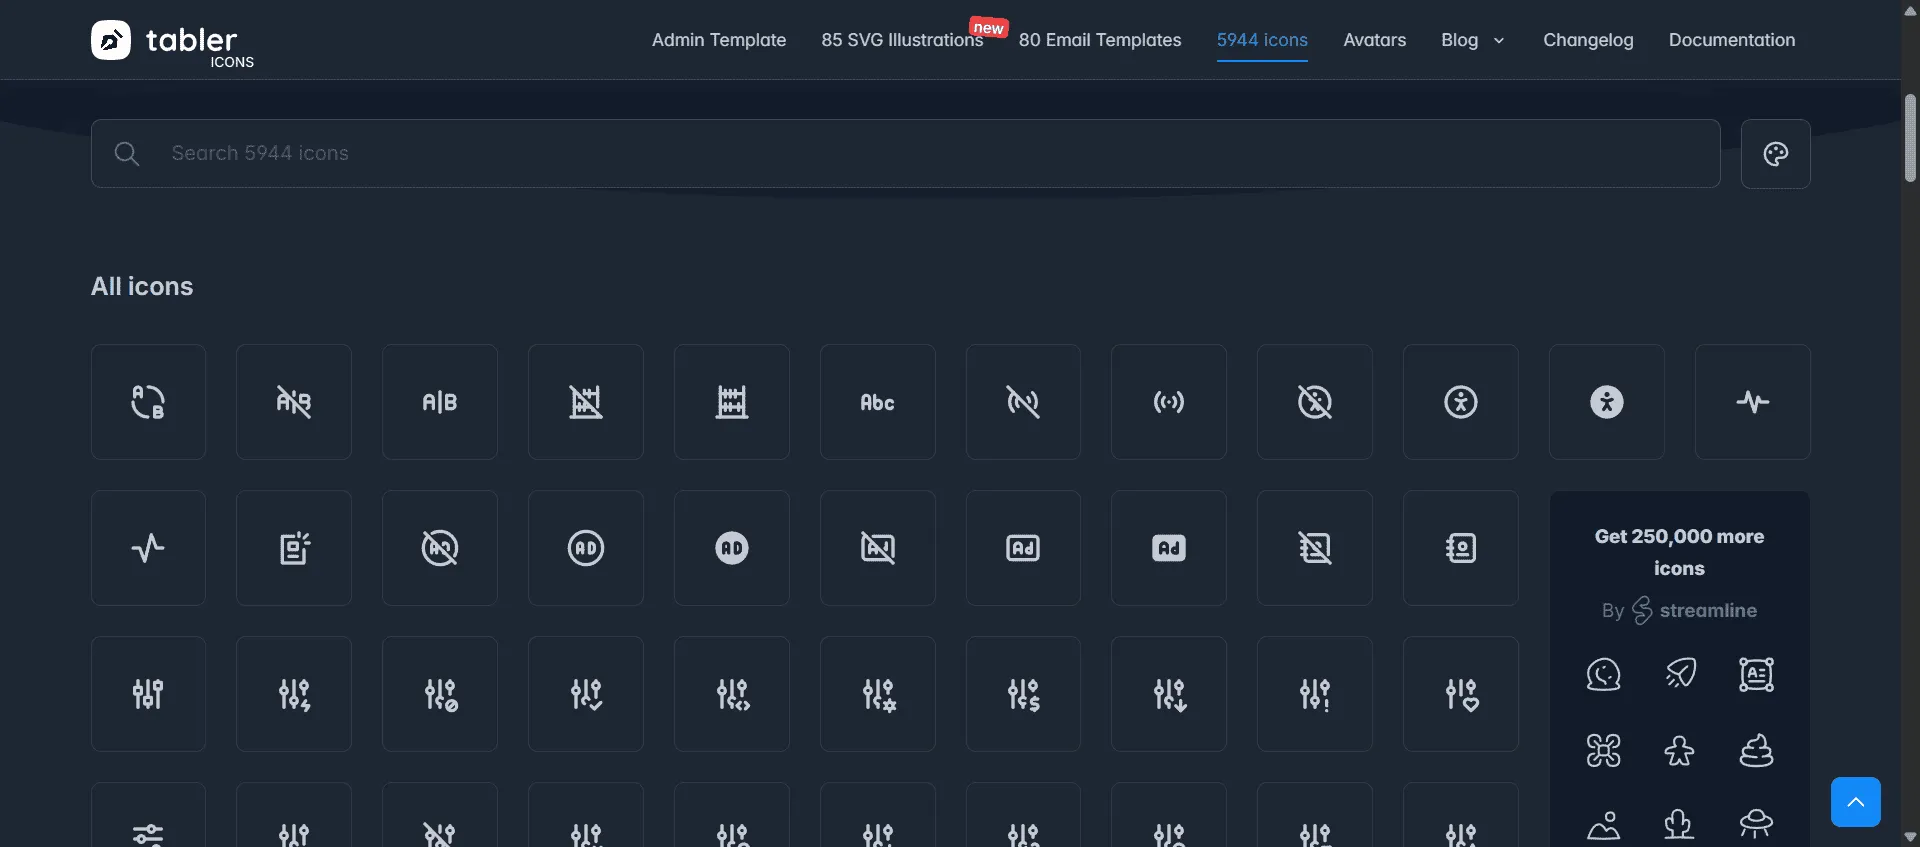The width and height of the screenshot is (1920, 847).
Task: Open the Admin Template page
Action: pos(719,40)
